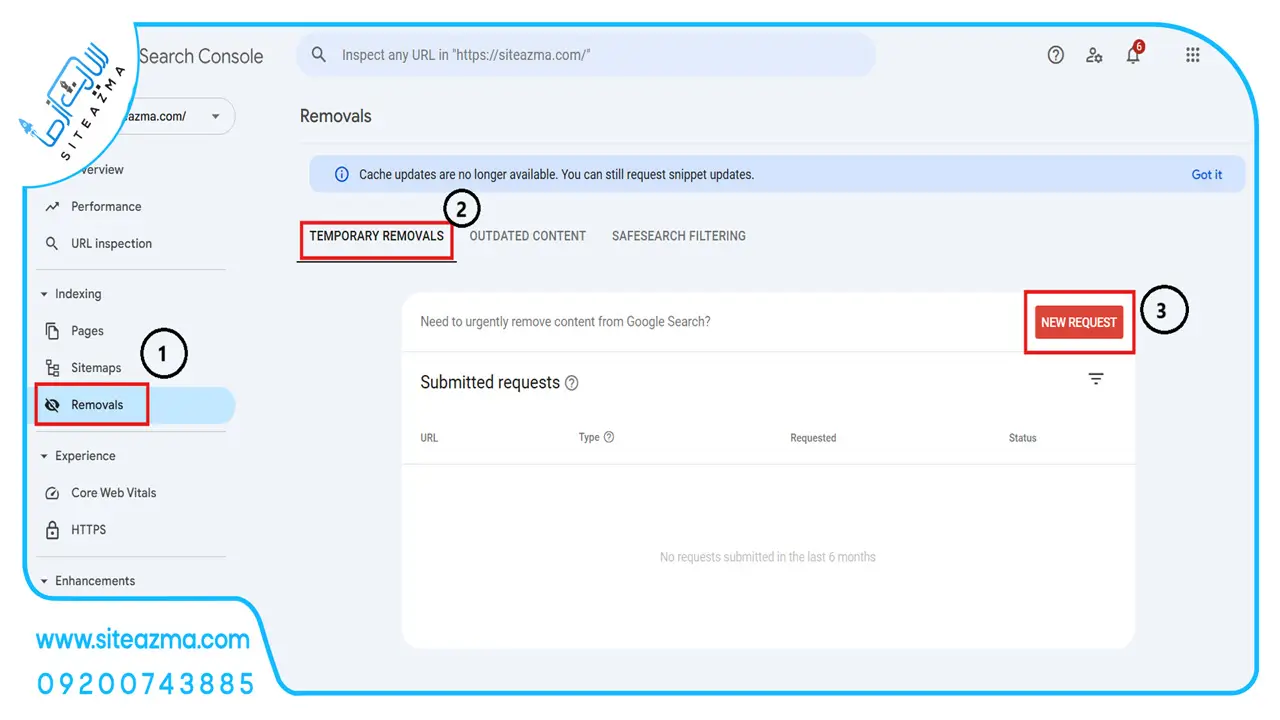Click the Core Web Vitals gauge icon

tap(53, 493)
